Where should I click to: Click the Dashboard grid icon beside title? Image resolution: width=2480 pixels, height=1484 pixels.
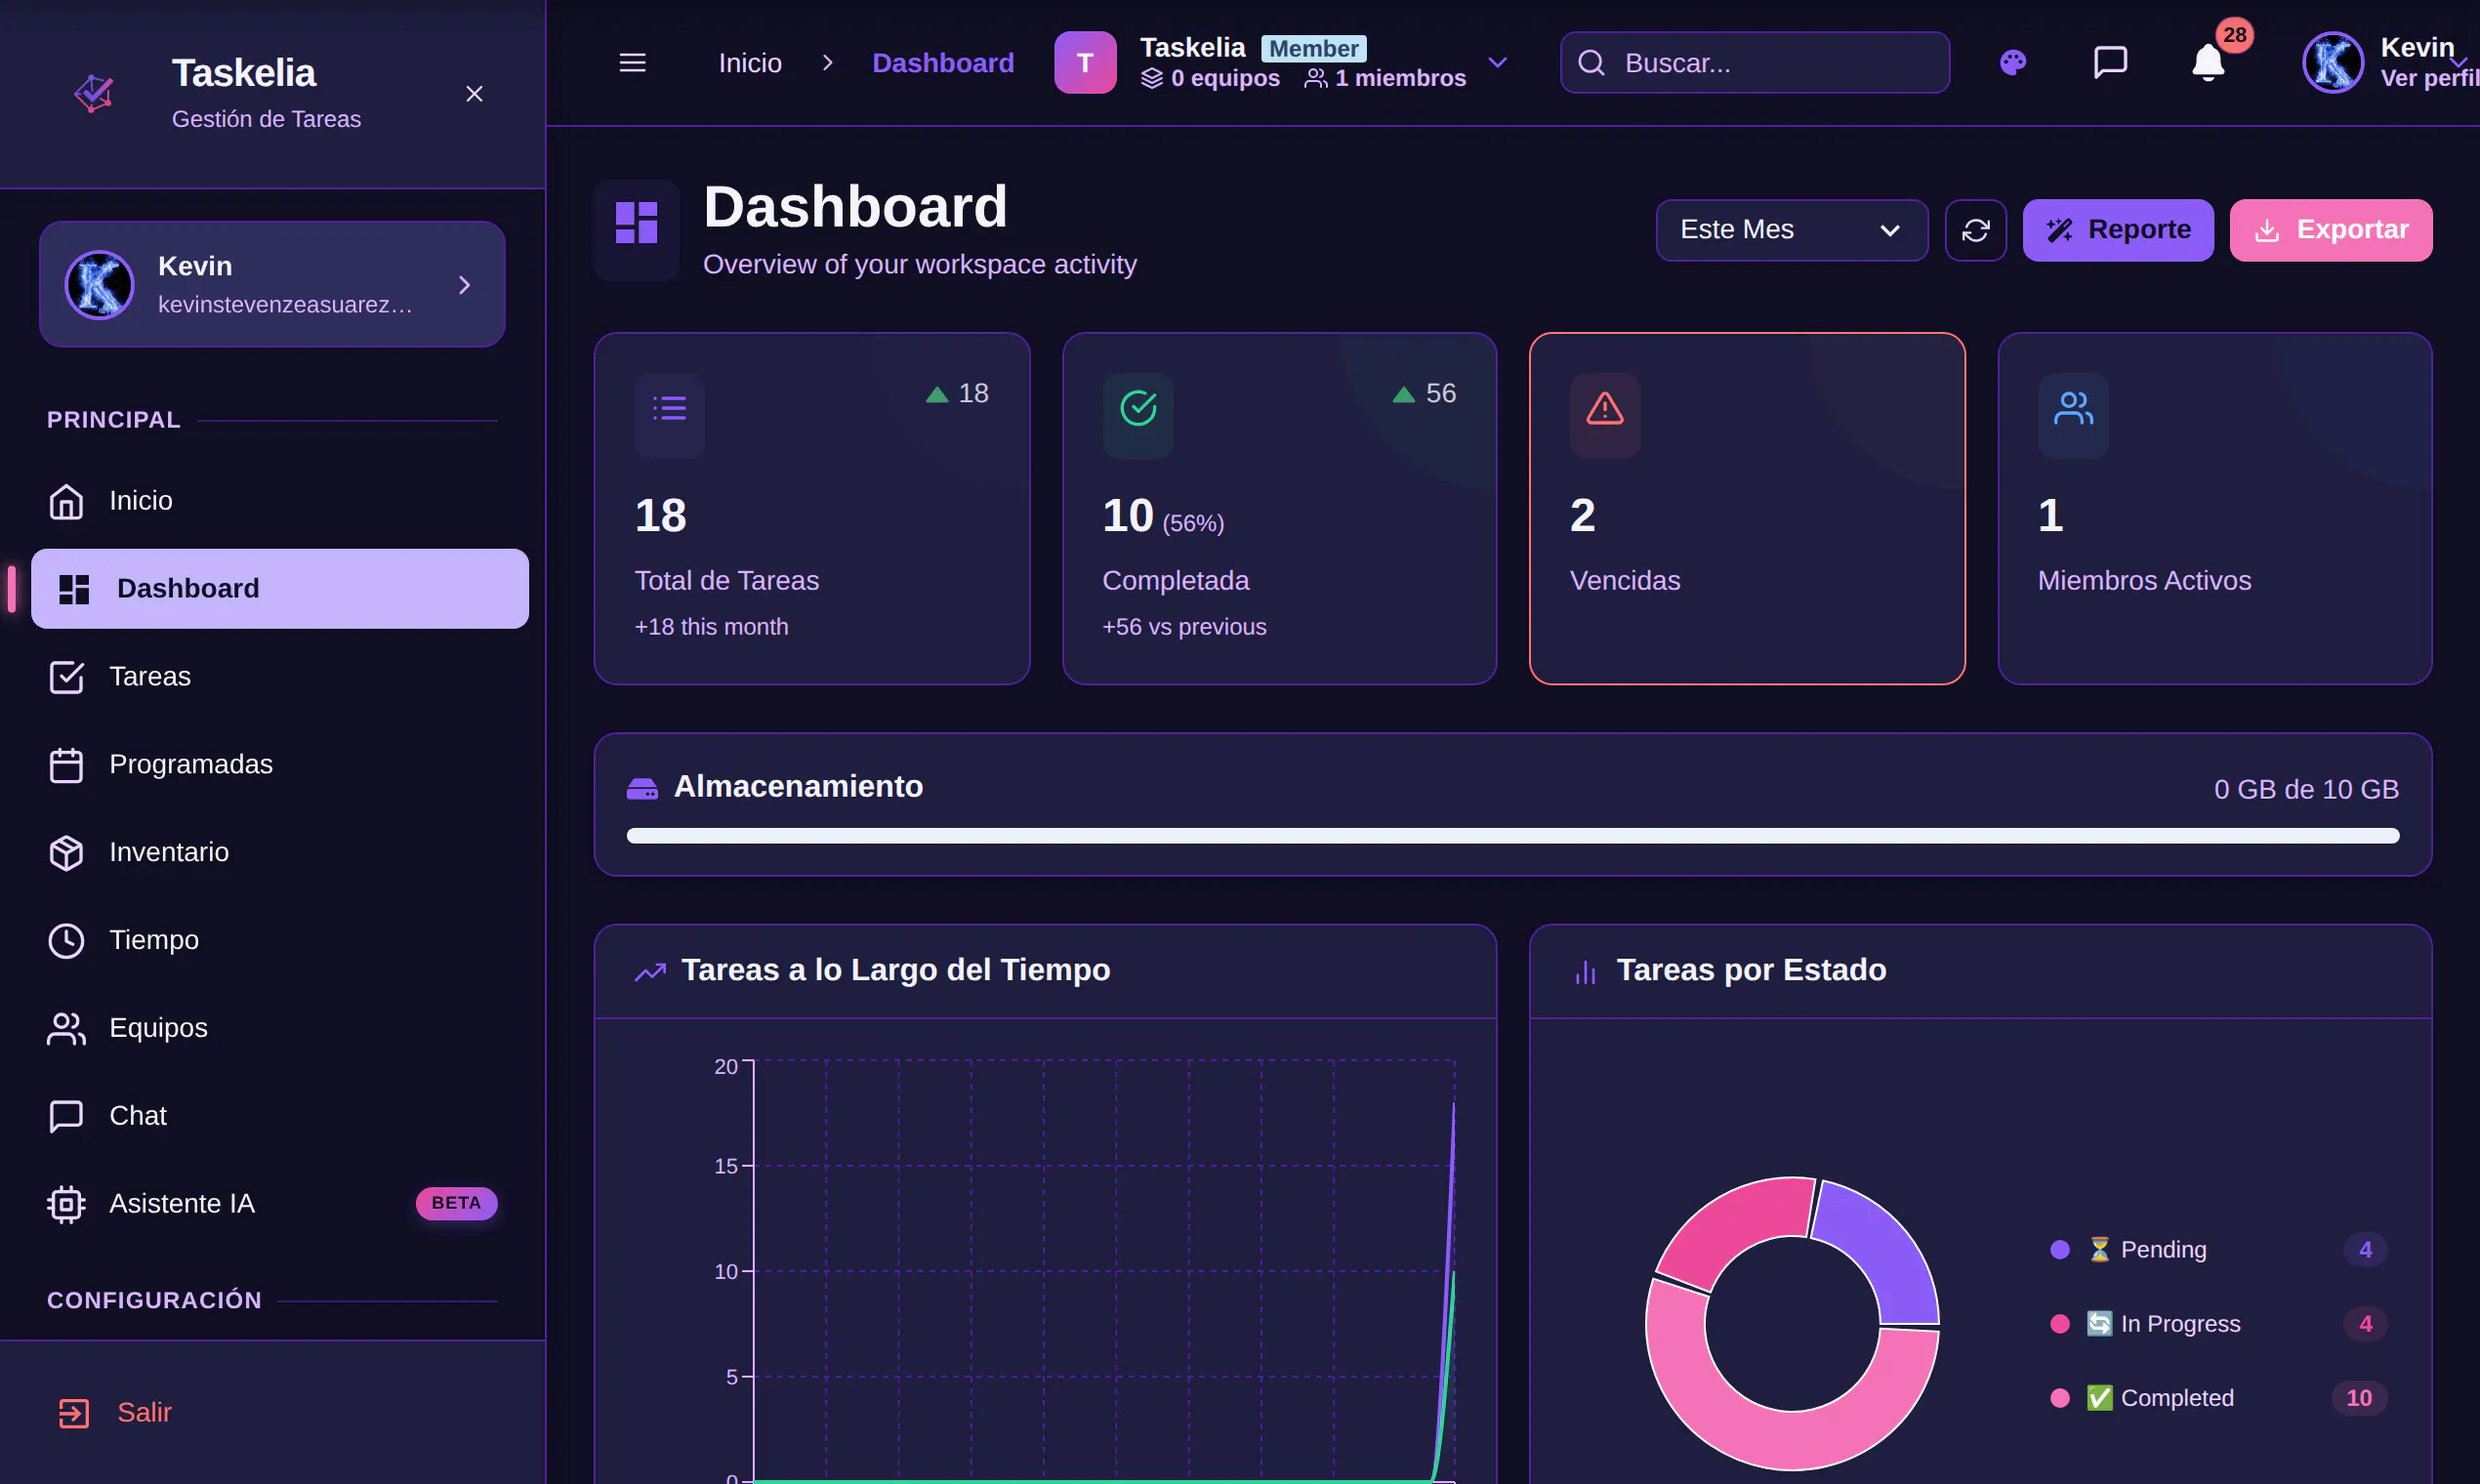coord(636,223)
